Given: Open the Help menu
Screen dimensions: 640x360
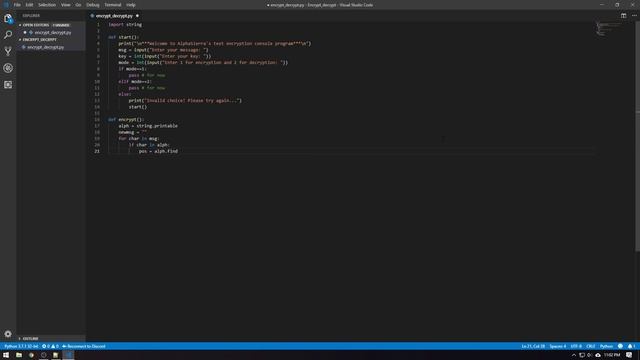Looking at the screenshot, I should click(131, 5).
